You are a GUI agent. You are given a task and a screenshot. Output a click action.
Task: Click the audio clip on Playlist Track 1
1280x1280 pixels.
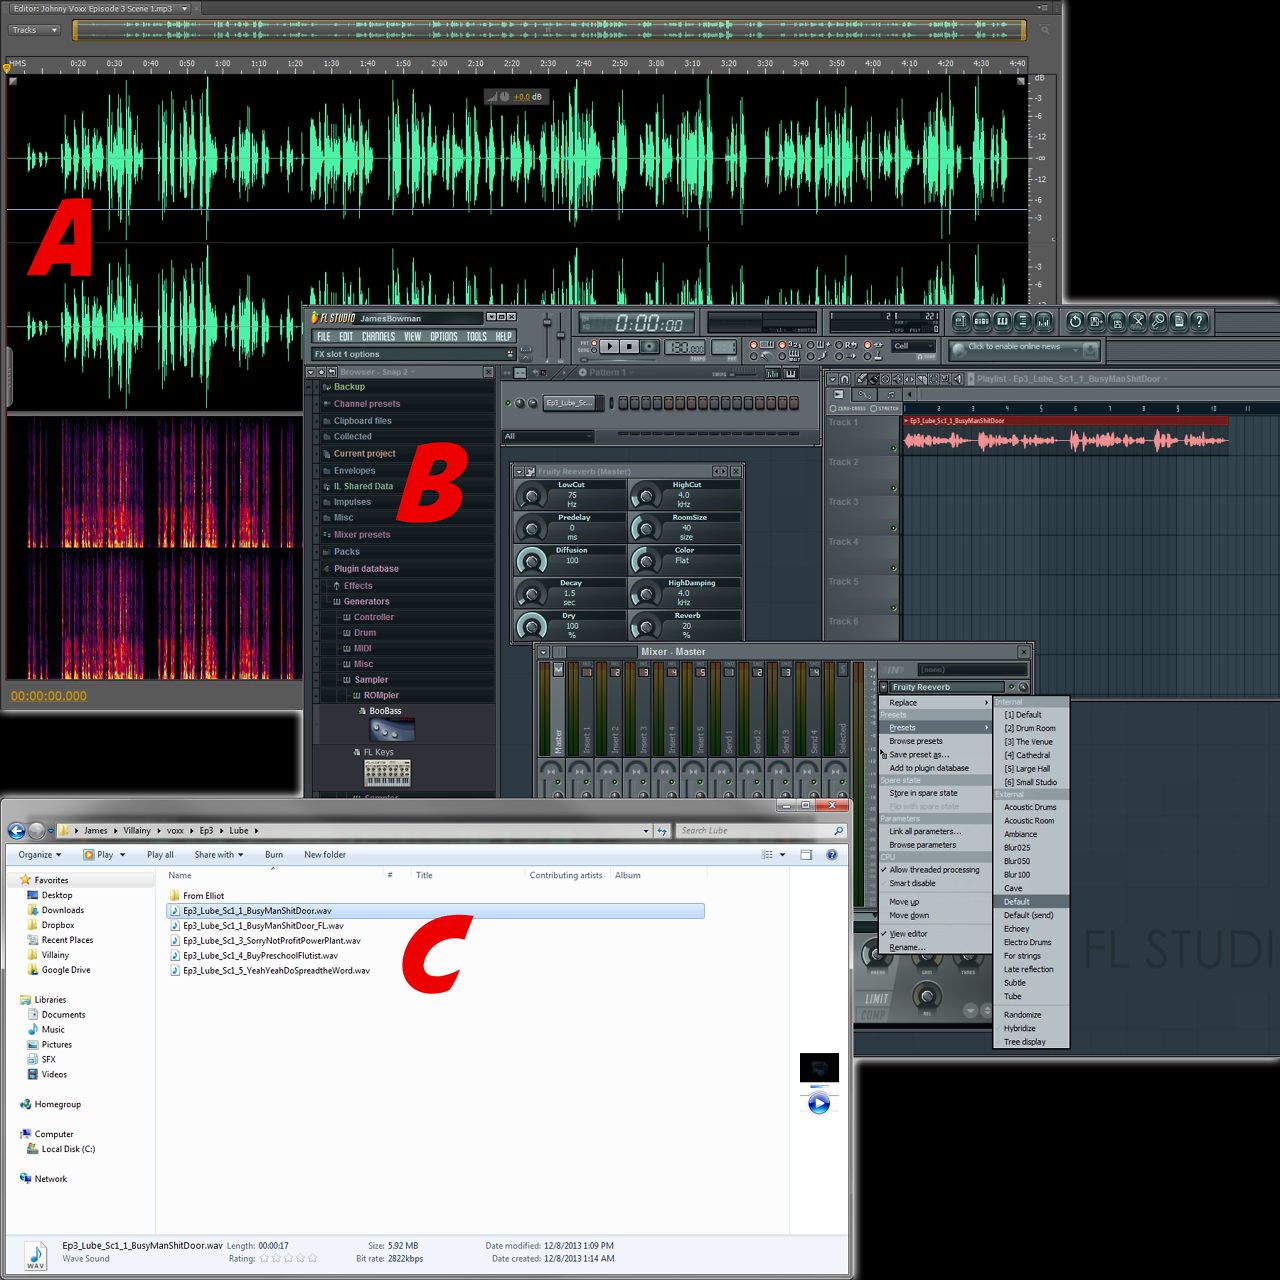click(1065, 436)
